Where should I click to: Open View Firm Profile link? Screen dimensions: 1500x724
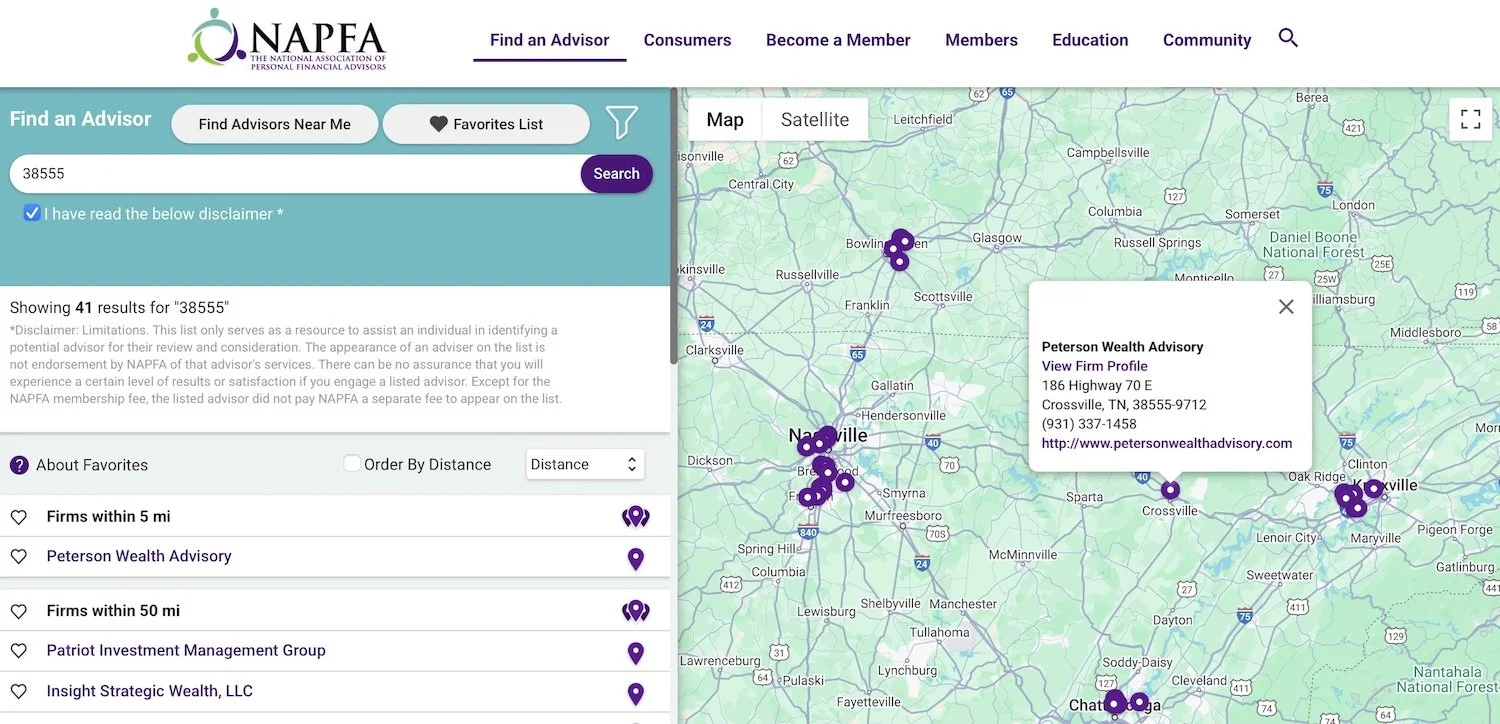[1094, 366]
